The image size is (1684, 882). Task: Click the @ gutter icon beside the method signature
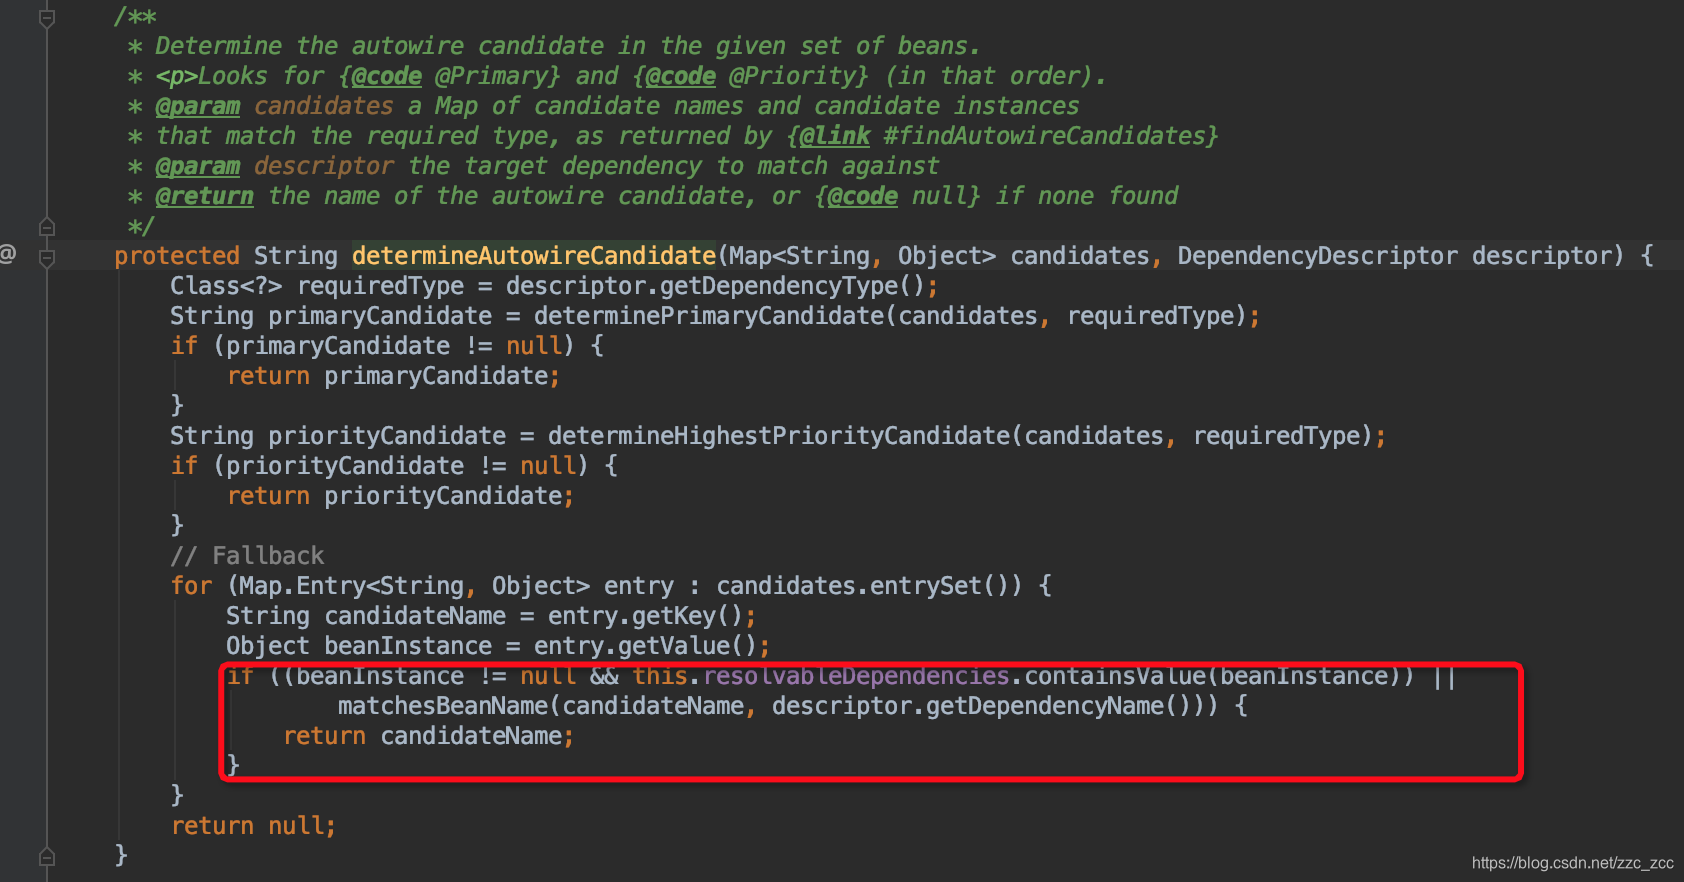8,254
